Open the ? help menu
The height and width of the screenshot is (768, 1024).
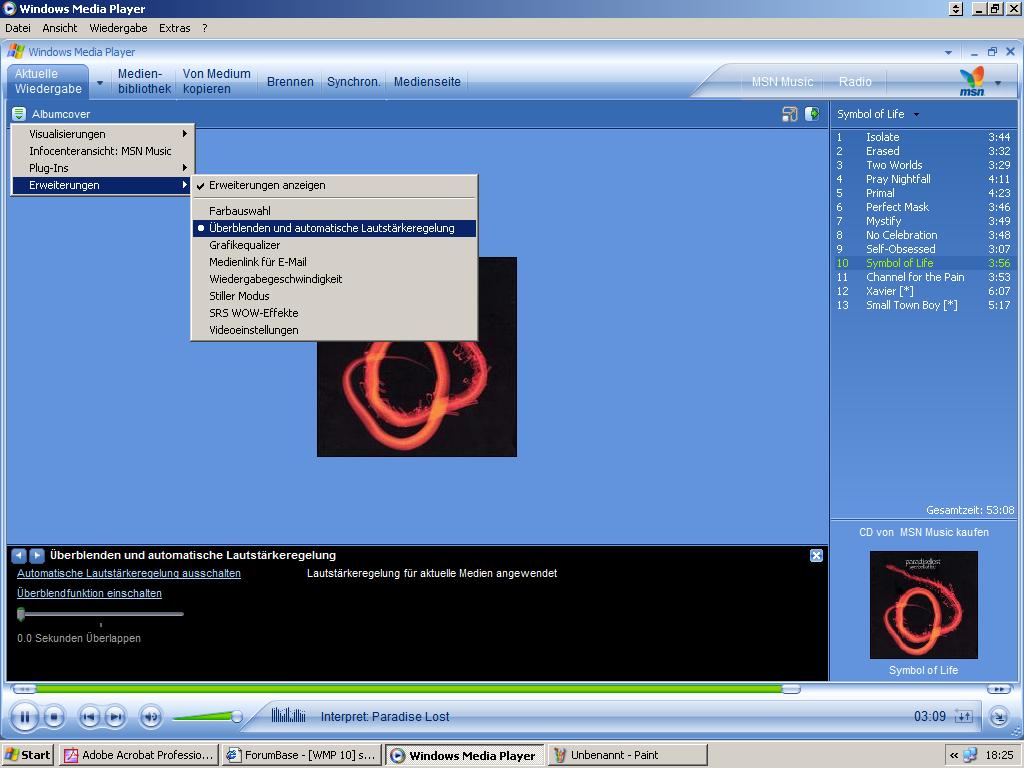(x=204, y=28)
